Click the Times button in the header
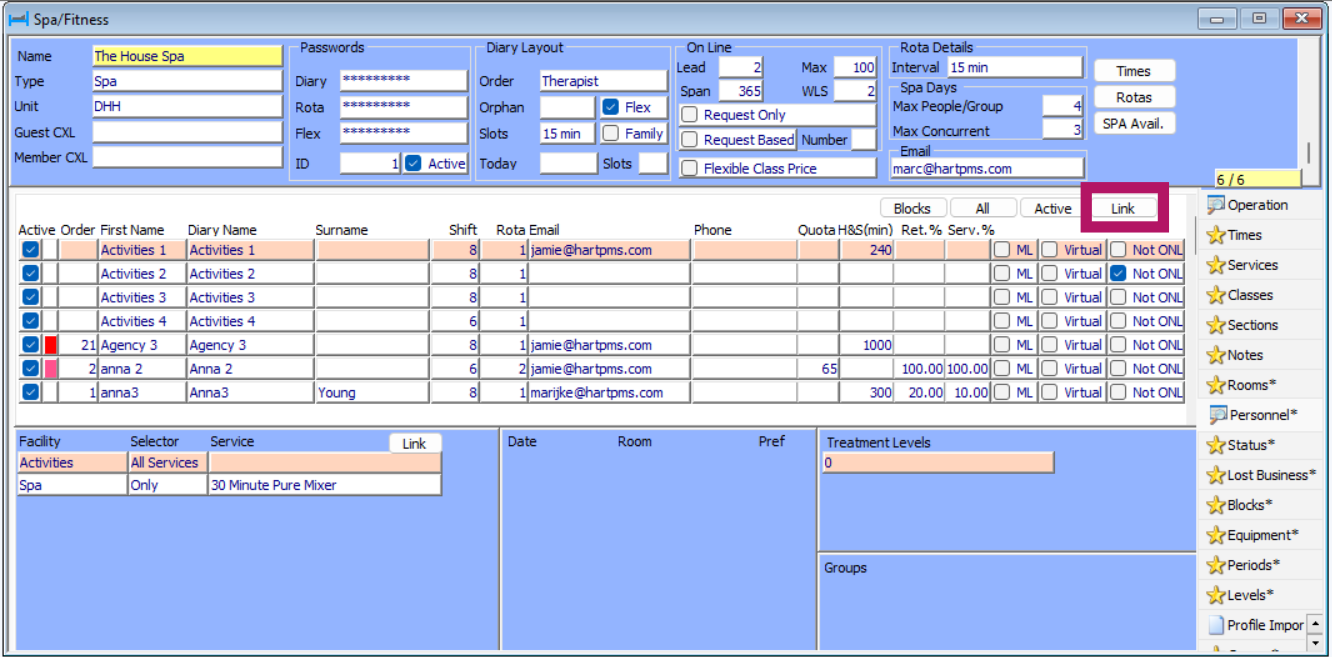The height and width of the screenshot is (657, 1332). coord(1133,71)
